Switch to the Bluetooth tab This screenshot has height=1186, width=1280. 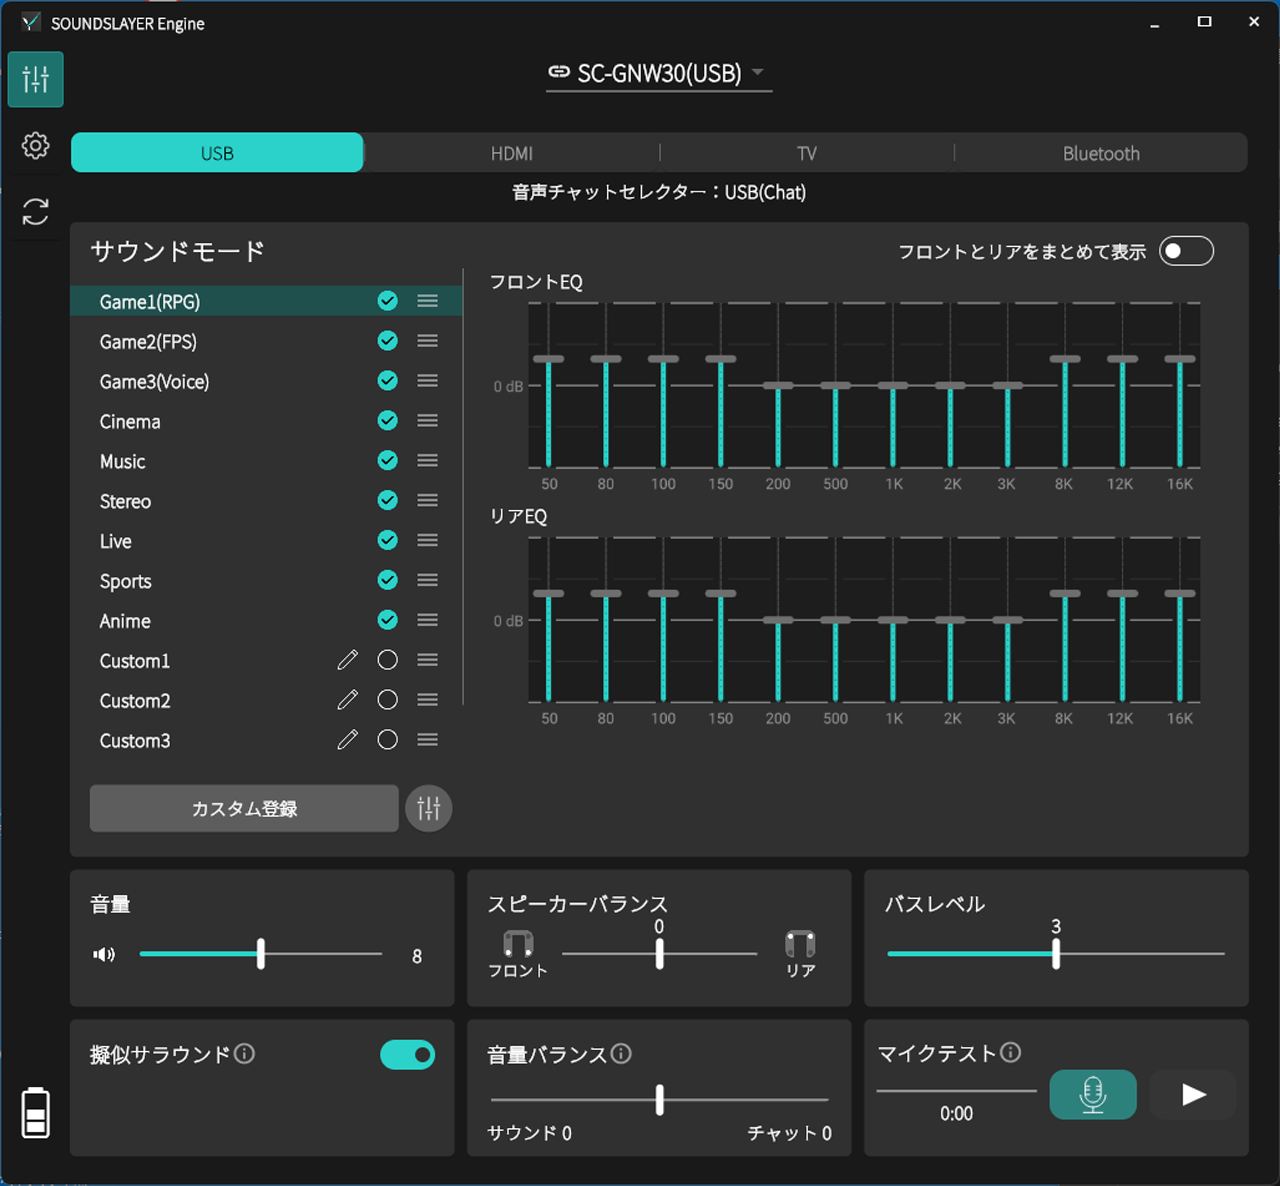[x=1100, y=152]
